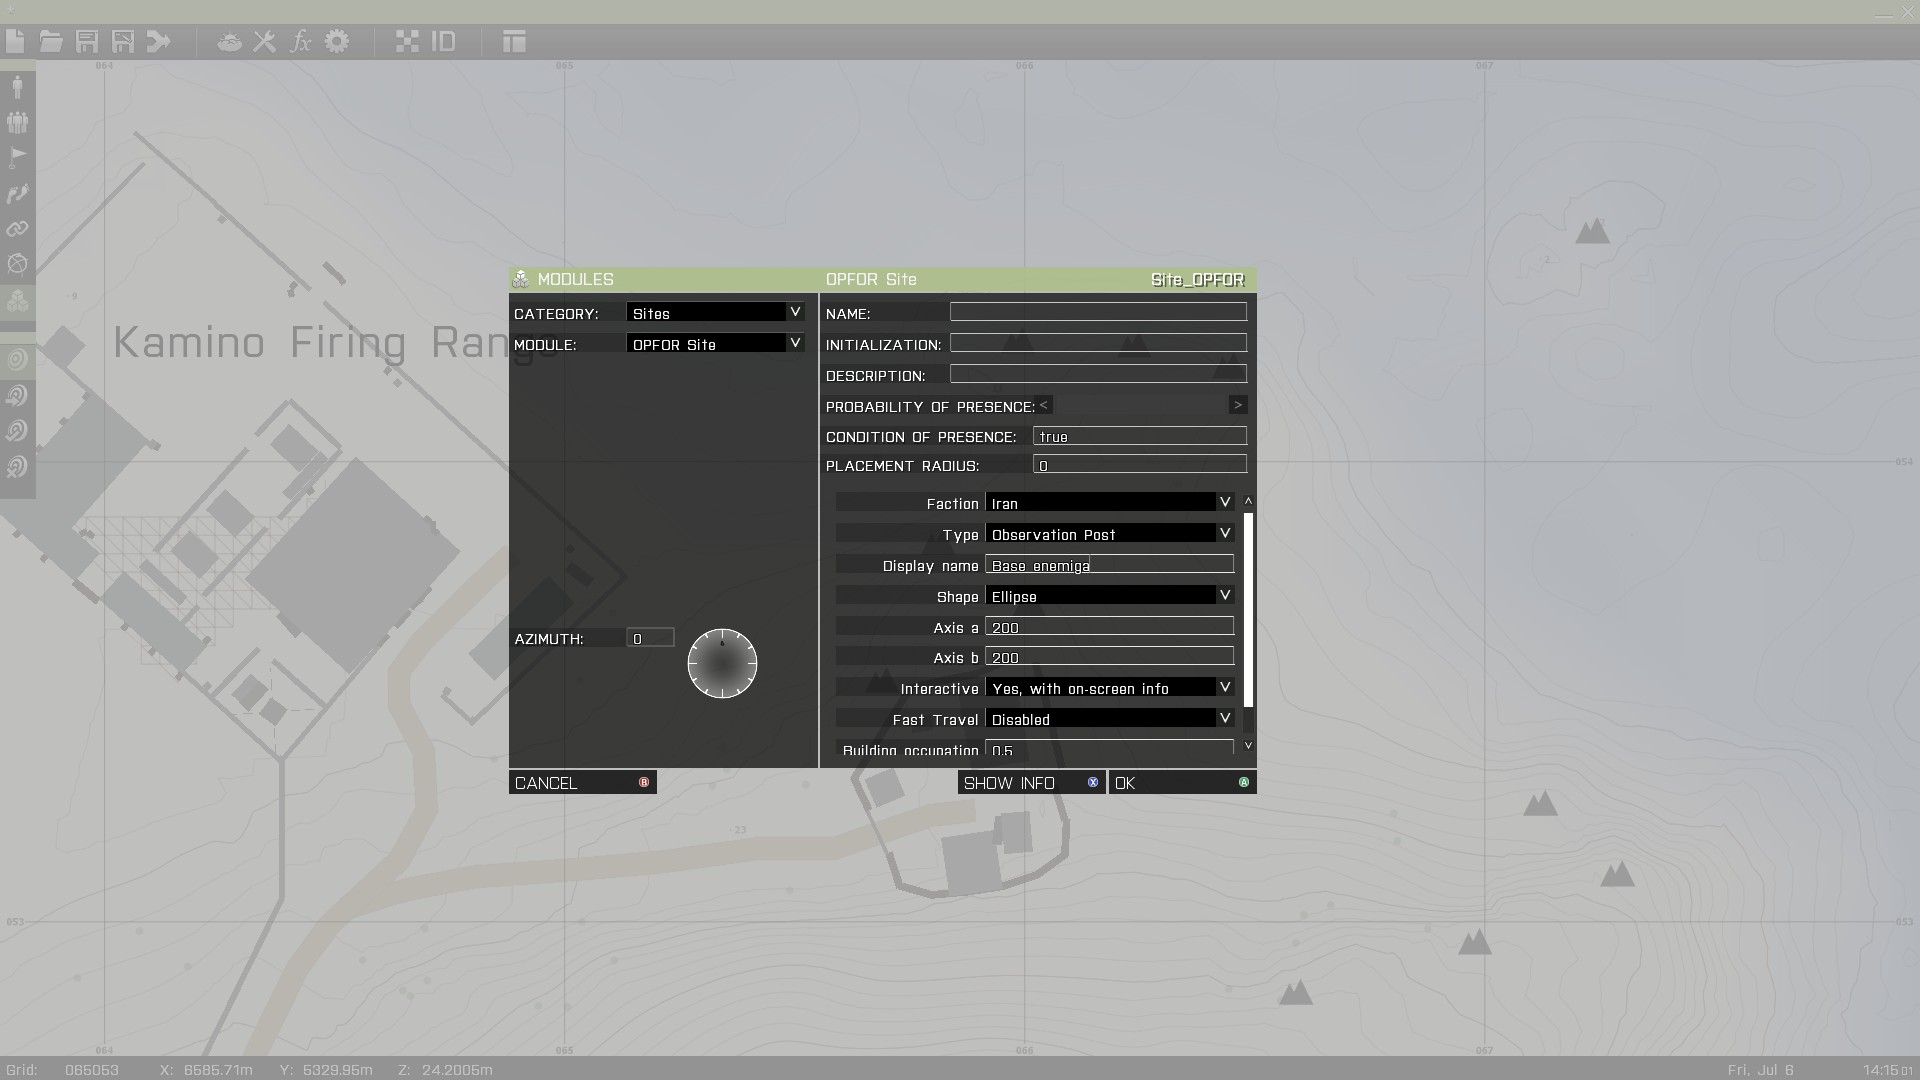Click the Save As icon
The width and height of the screenshot is (1920, 1080).
click(x=123, y=41)
